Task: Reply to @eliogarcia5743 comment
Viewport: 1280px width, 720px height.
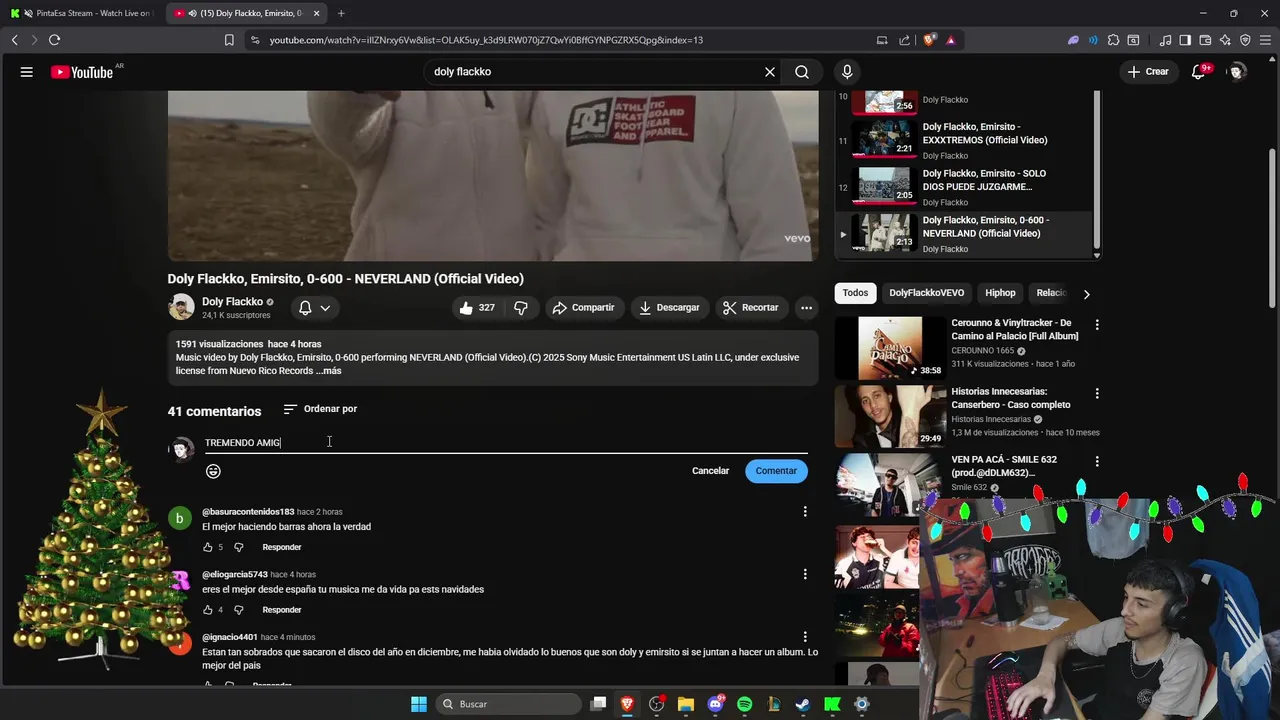Action: click(x=282, y=610)
